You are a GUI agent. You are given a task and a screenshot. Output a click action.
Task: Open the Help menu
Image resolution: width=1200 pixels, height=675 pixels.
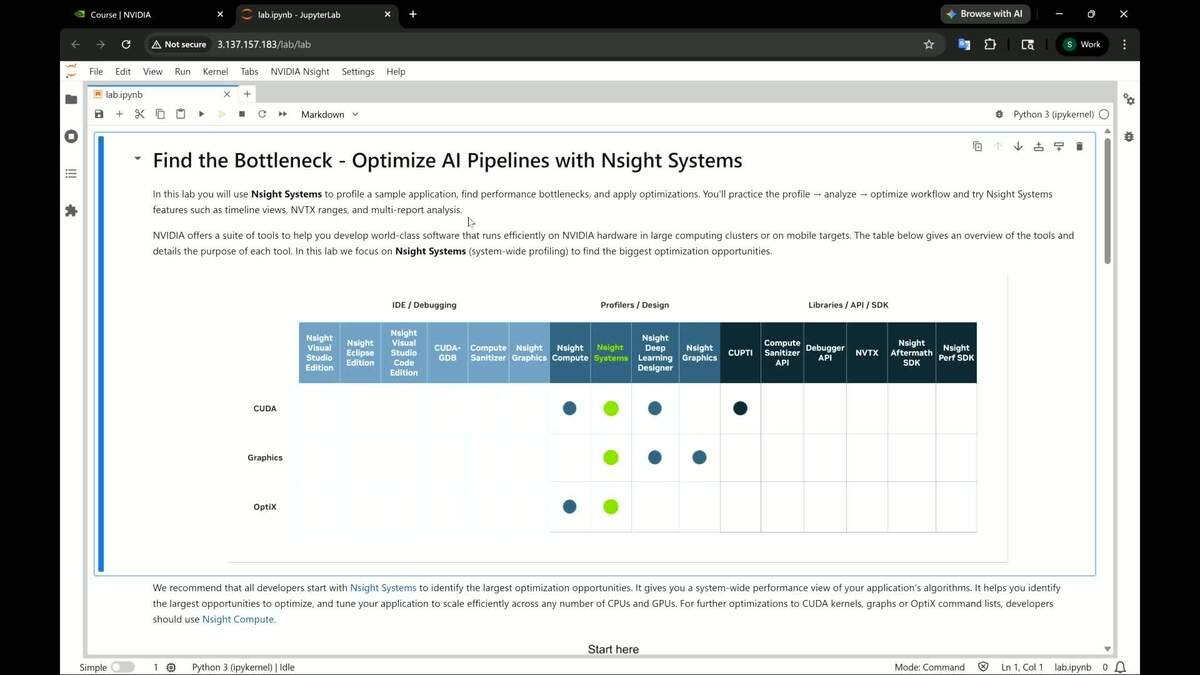396,72
